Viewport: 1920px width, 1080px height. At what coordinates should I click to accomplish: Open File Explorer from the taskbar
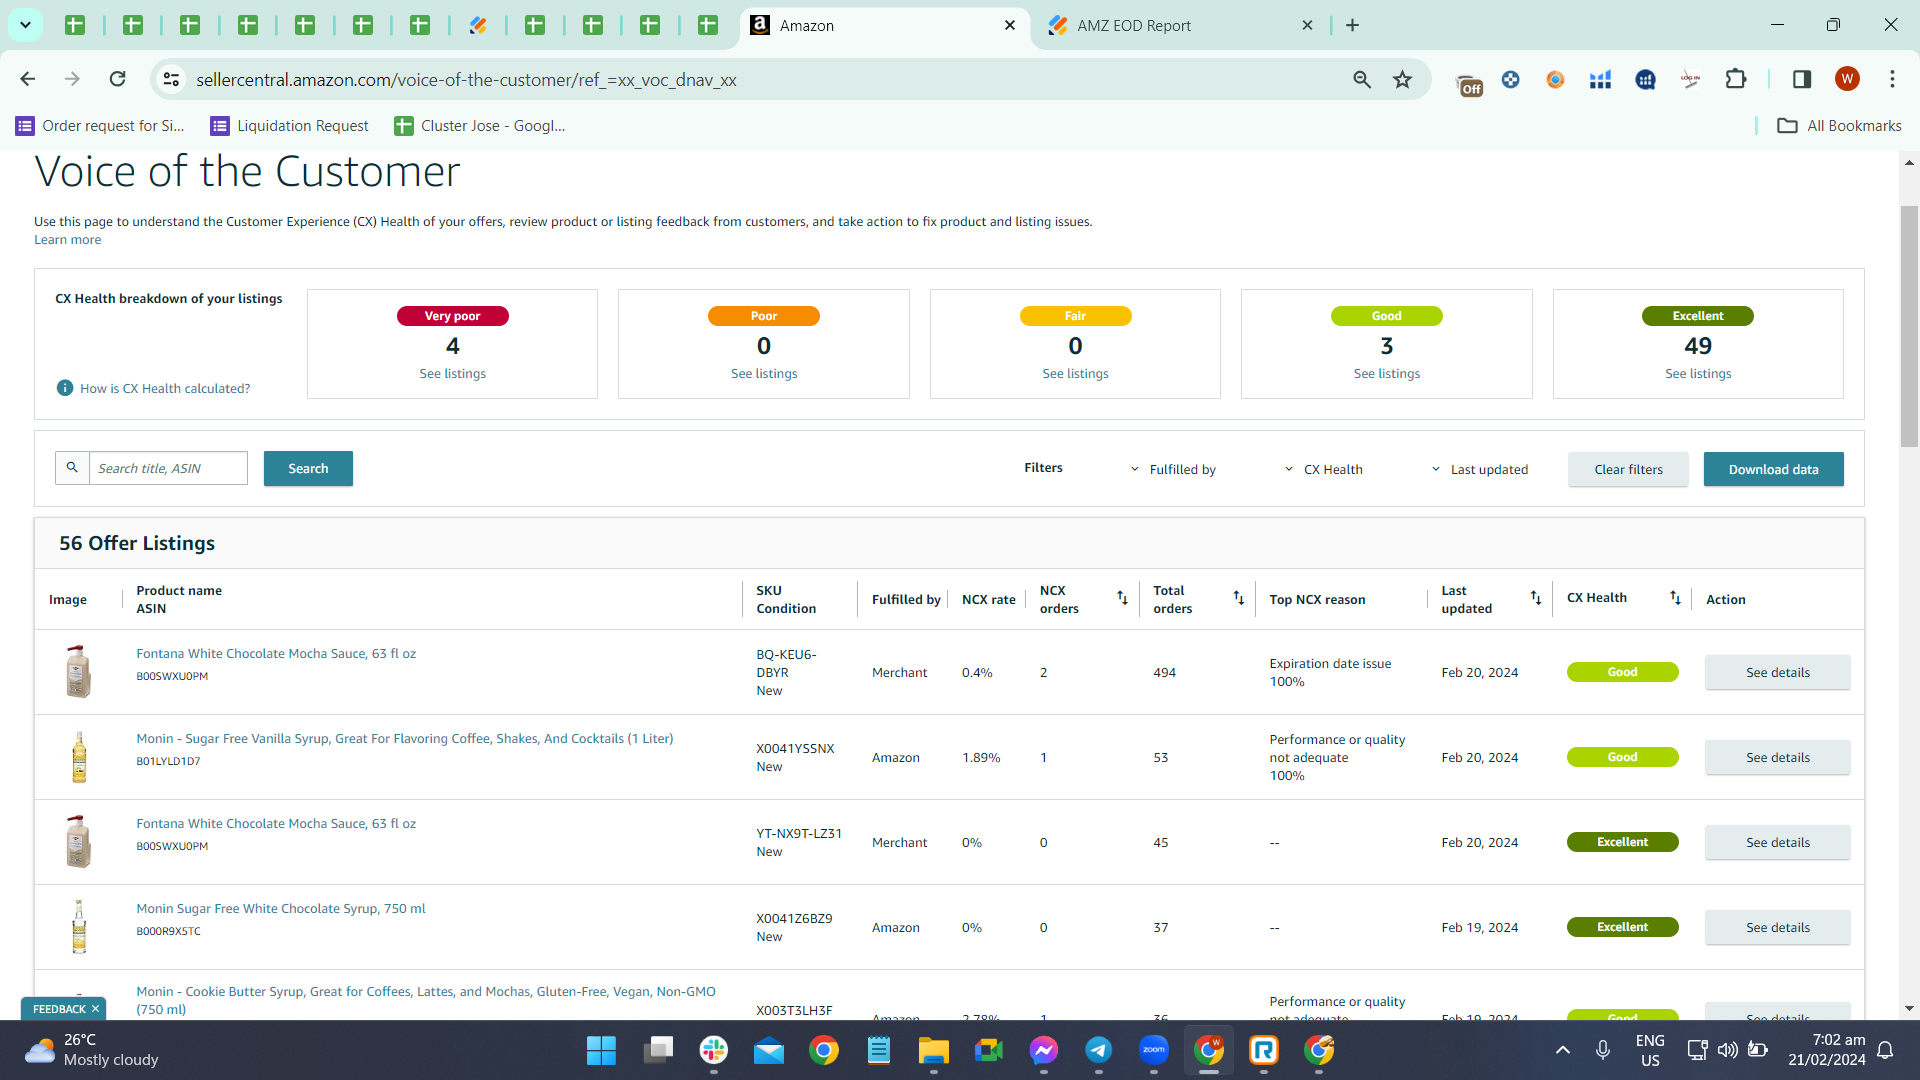(x=933, y=1050)
